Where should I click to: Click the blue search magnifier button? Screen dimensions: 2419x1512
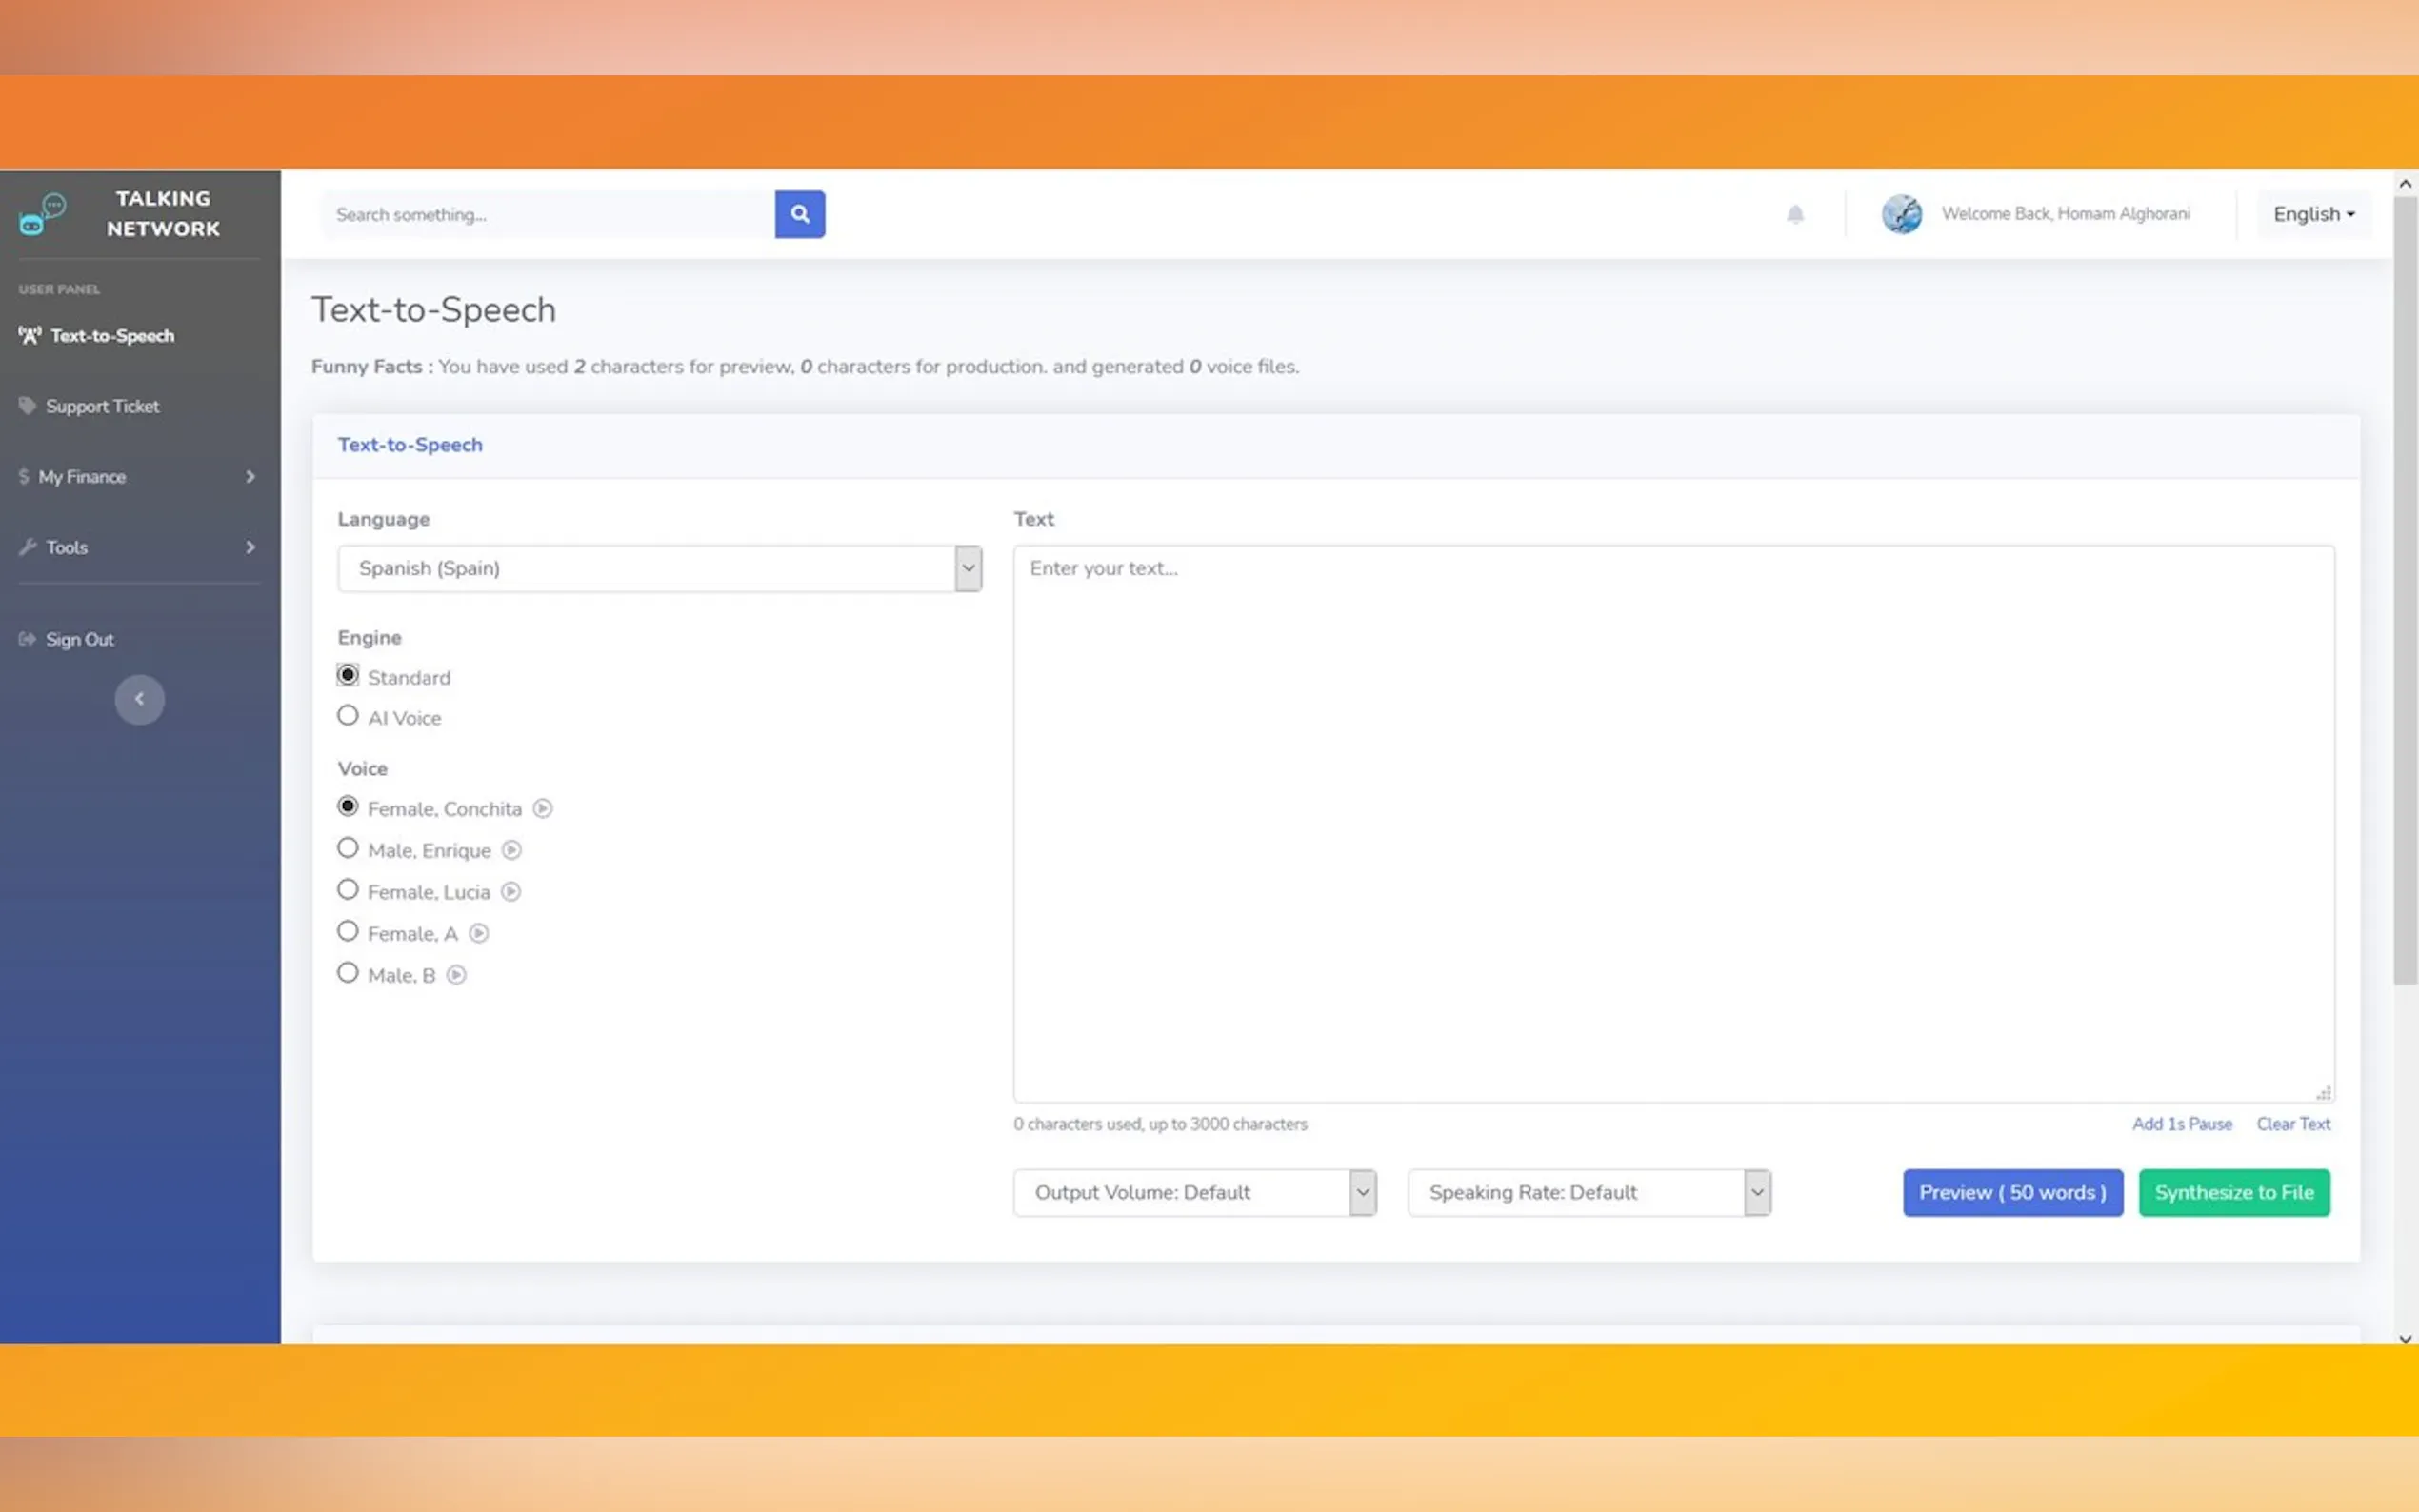click(x=799, y=214)
